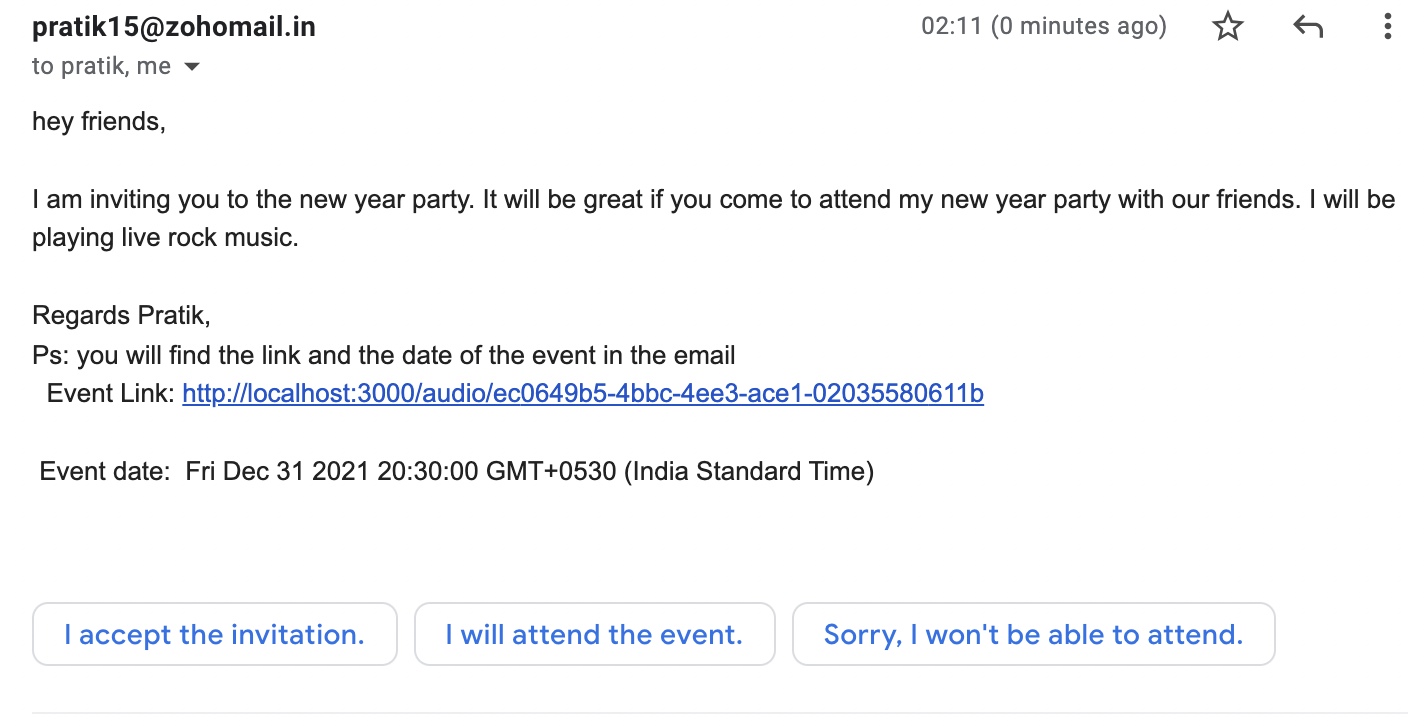Open the three-dot more options menu
The image size is (1426, 728).
[x=1387, y=27]
